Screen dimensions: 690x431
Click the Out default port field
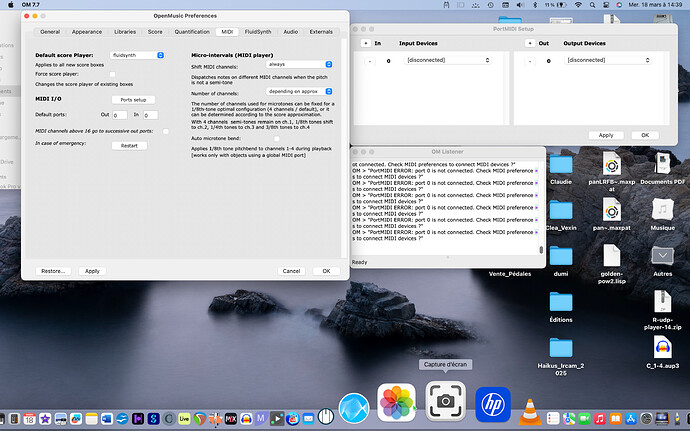click(120, 115)
